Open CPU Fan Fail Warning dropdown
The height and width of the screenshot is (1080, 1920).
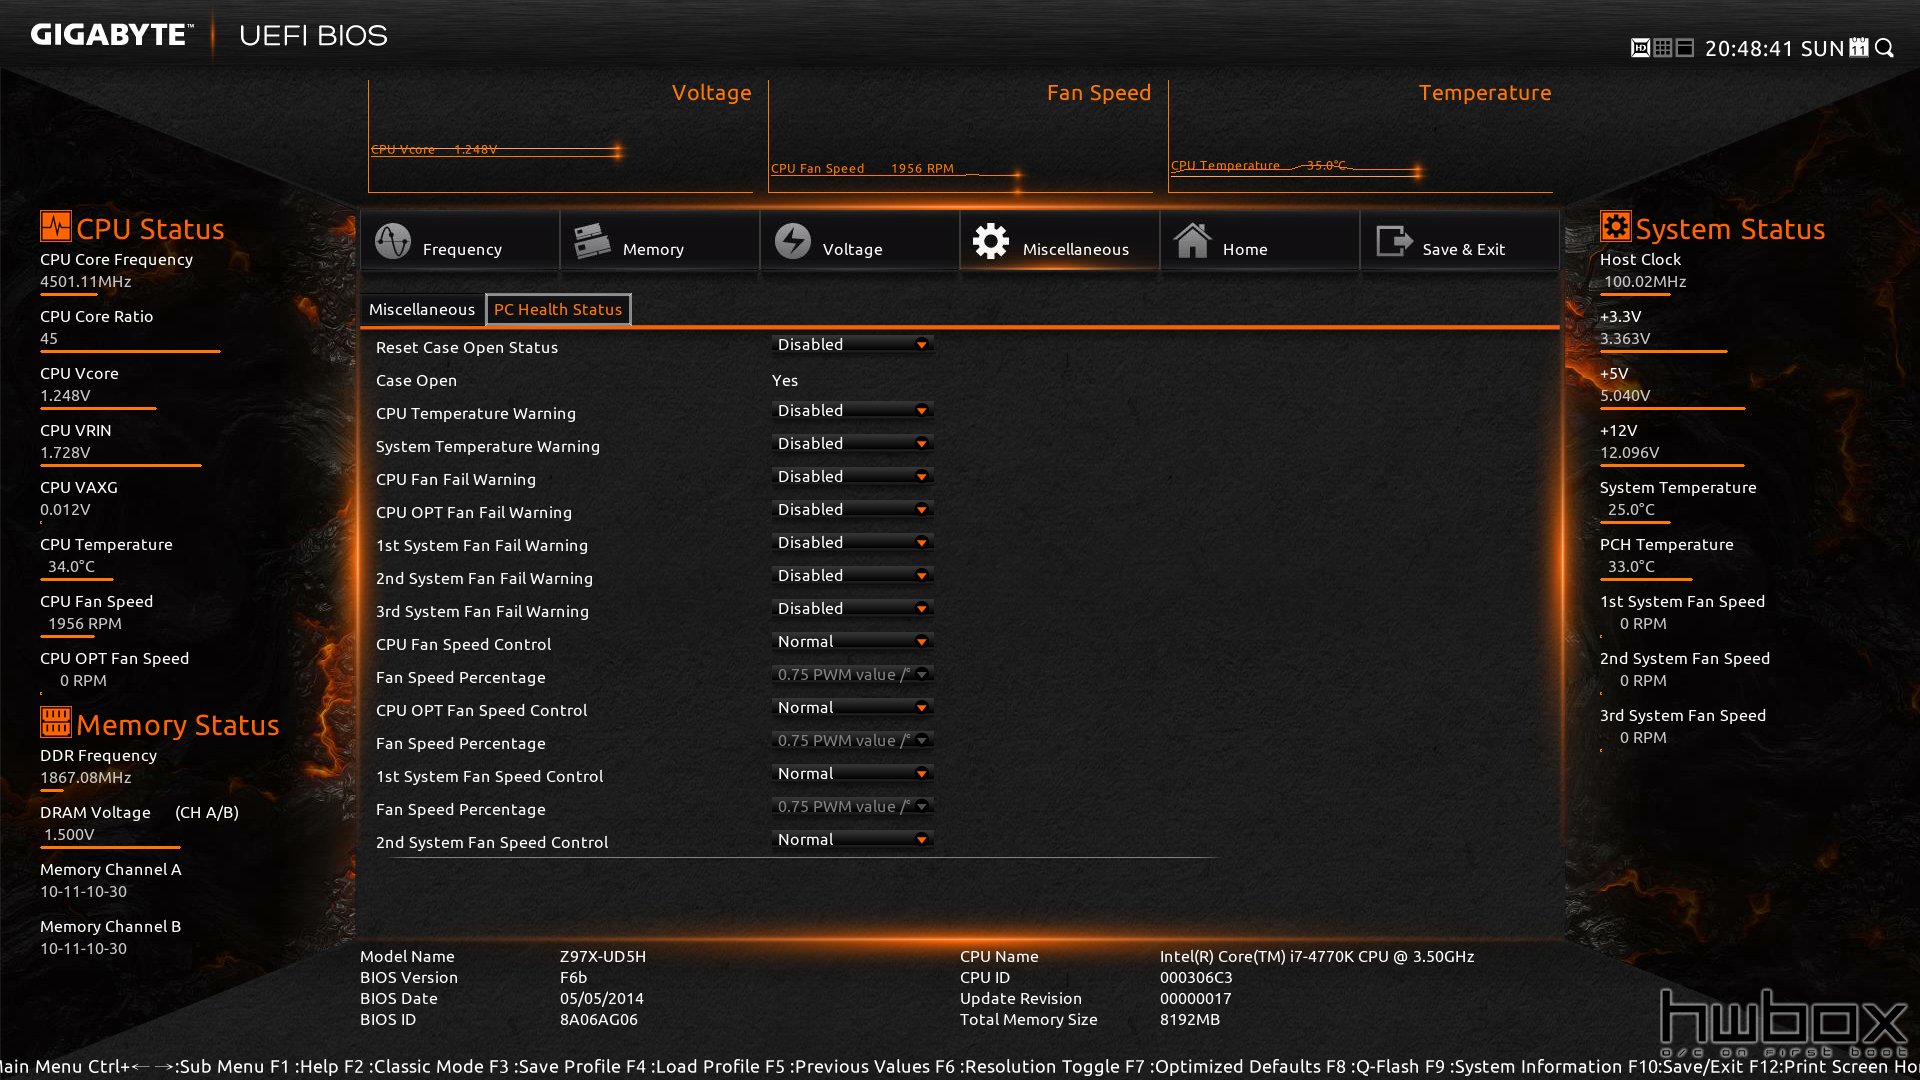(x=852, y=477)
